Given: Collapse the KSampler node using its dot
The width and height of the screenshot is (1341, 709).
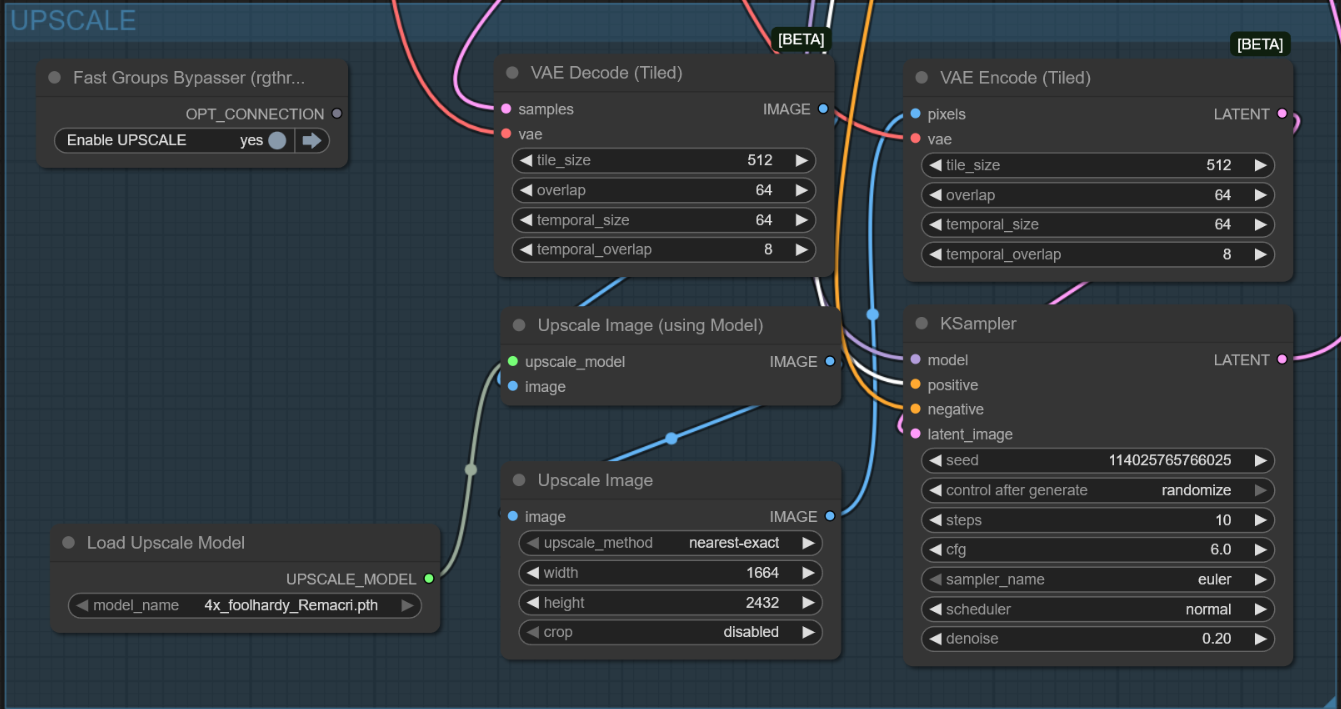Looking at the screenshot, I should click(x=921, y=324).
